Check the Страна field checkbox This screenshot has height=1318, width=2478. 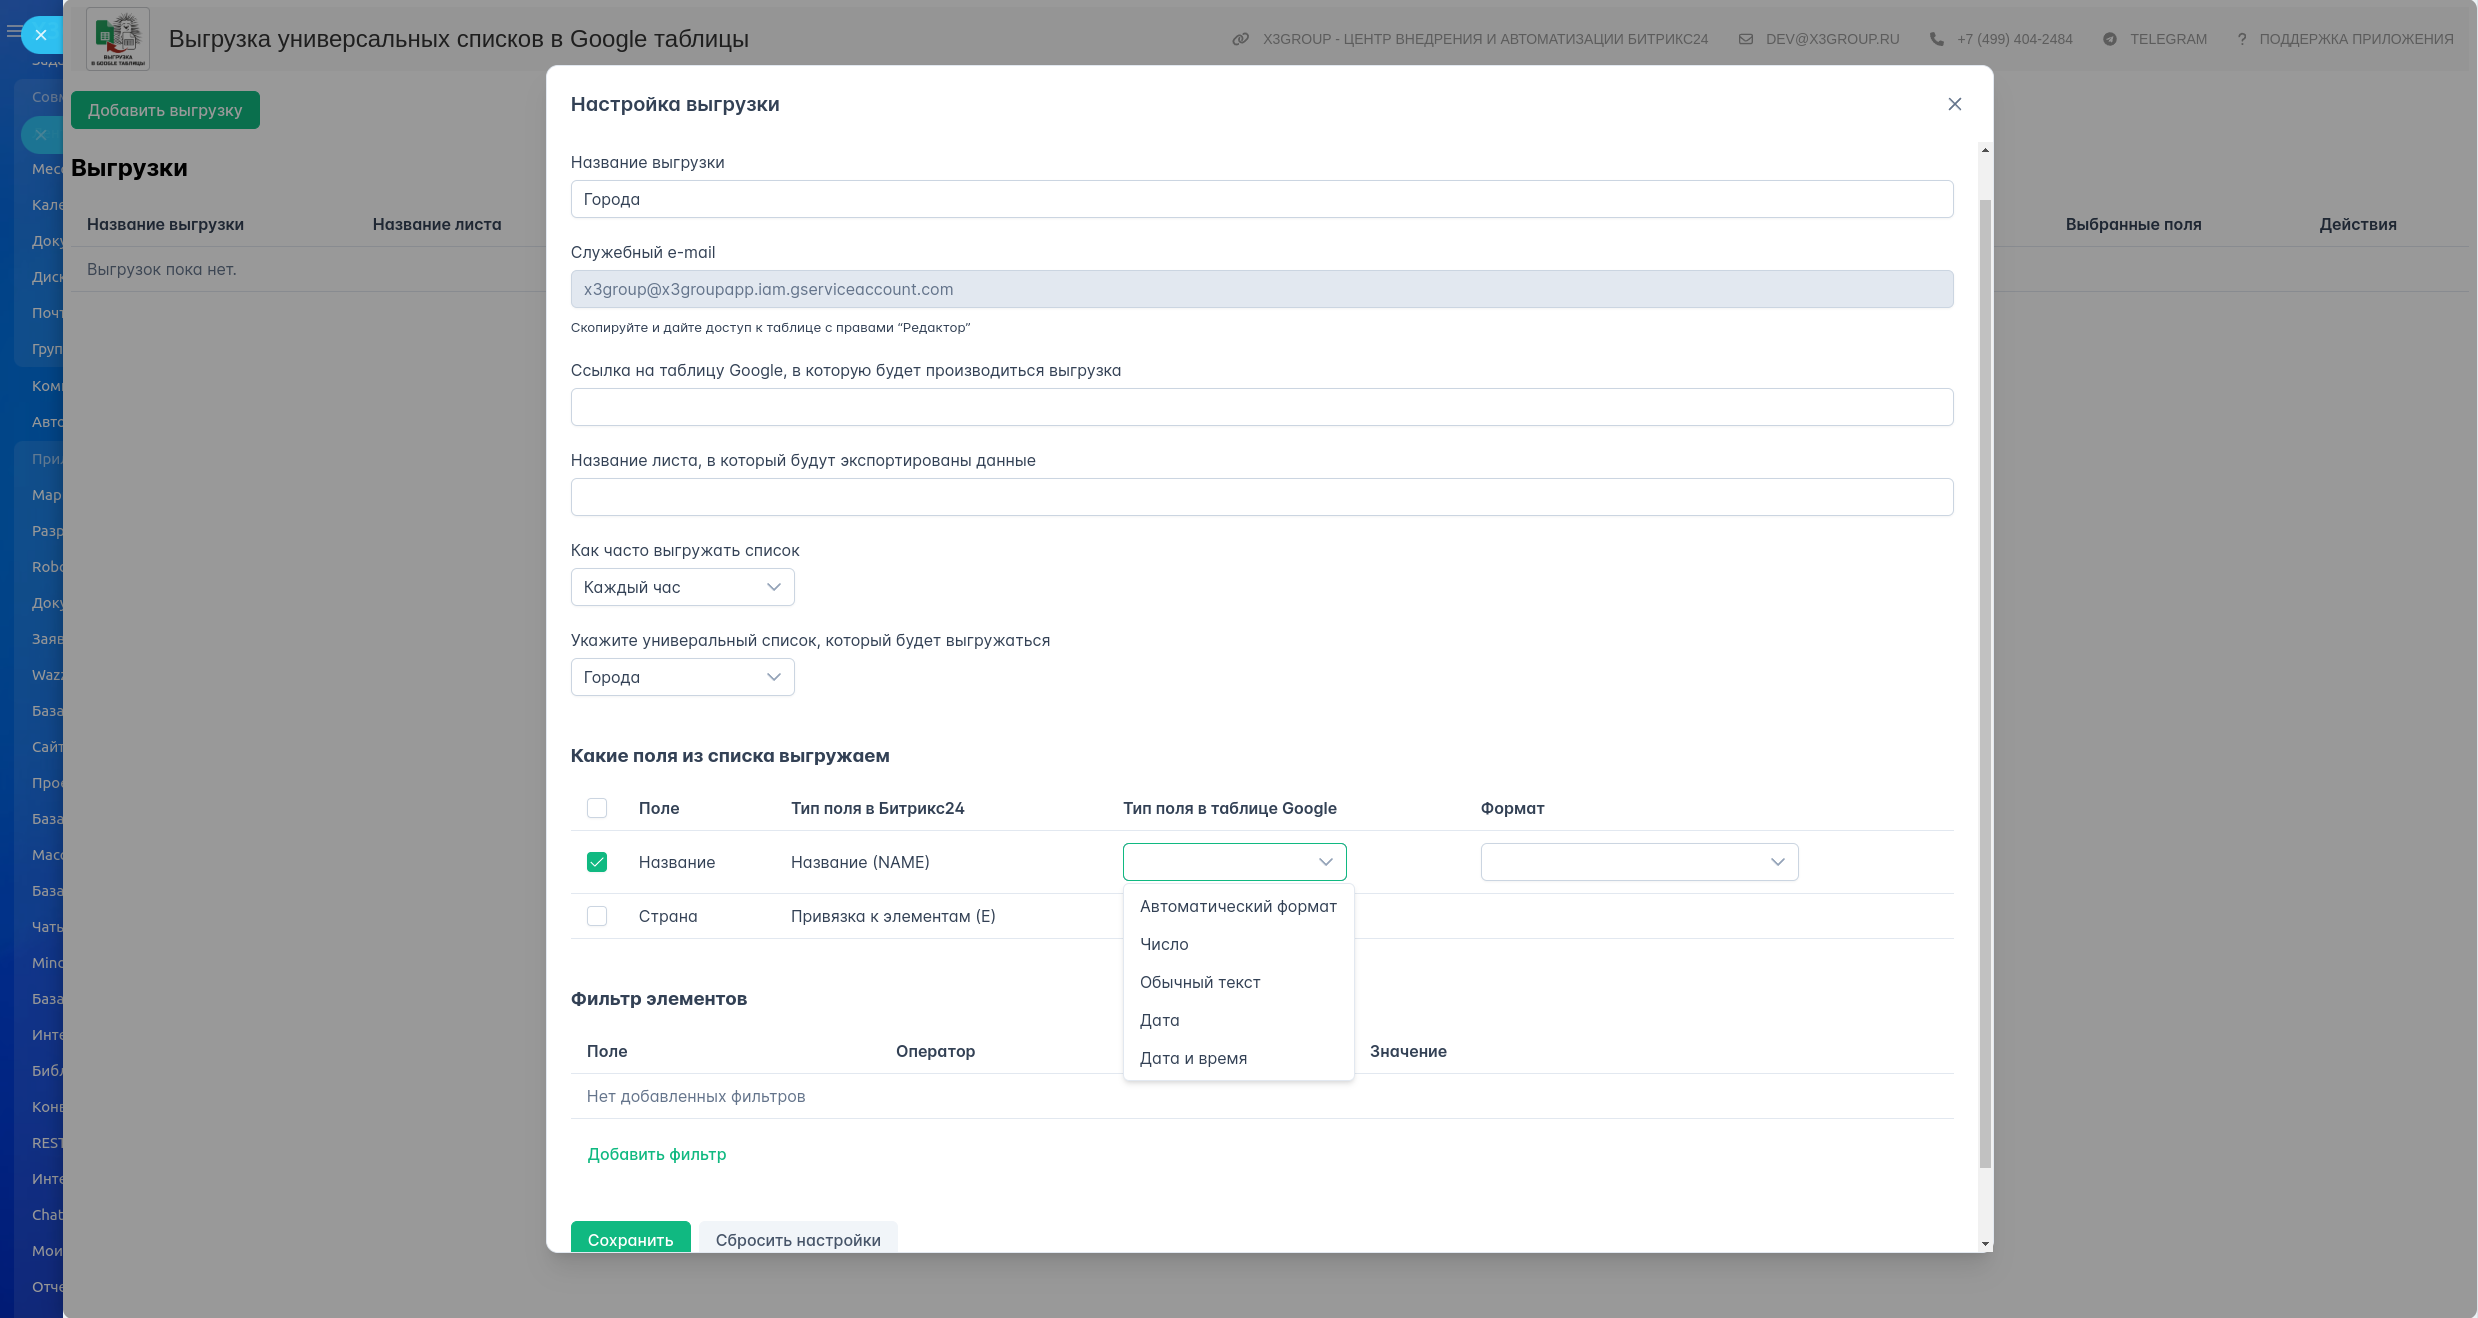[597, 916]
